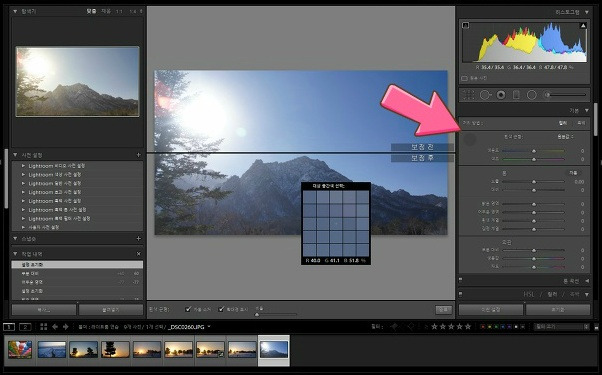Select 1:1 zoom in Navigator header
This screenshot has height=375, width=602.
[119, 12]
